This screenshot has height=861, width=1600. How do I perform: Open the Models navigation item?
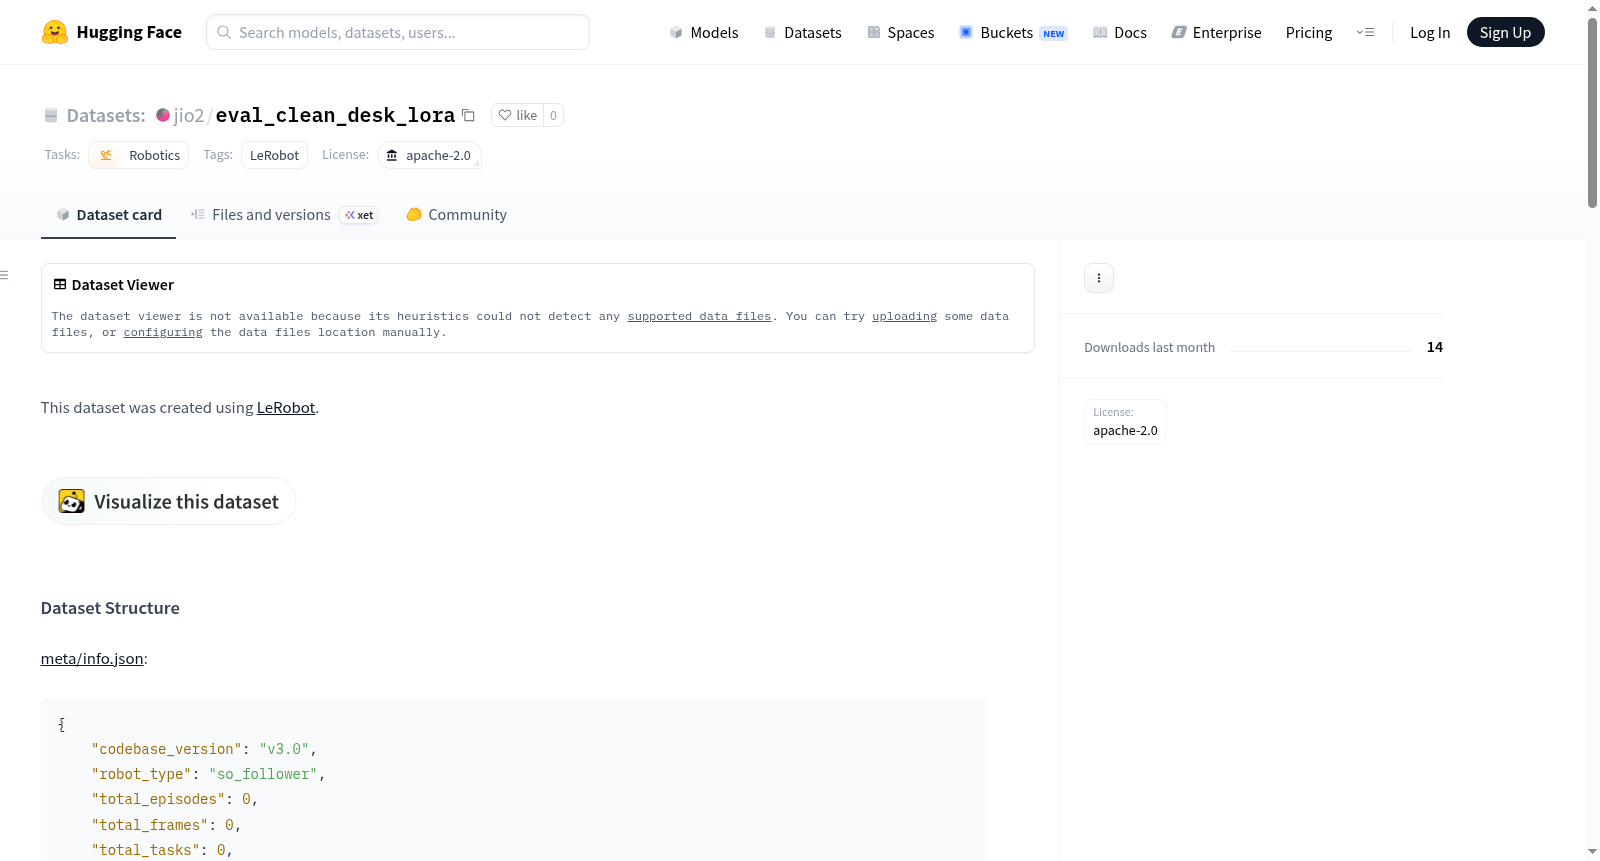click(704, 32)
